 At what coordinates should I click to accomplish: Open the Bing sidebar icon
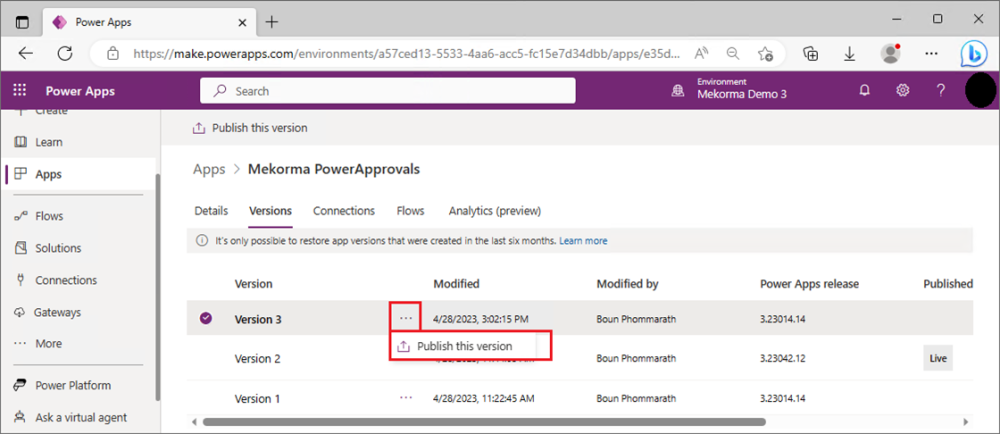974,53
